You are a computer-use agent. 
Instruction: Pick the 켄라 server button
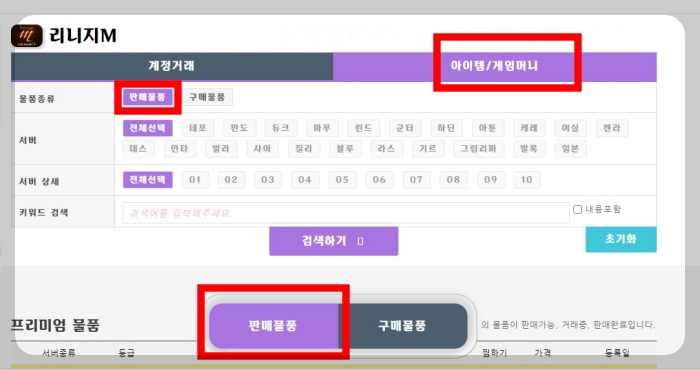point(612,128)
